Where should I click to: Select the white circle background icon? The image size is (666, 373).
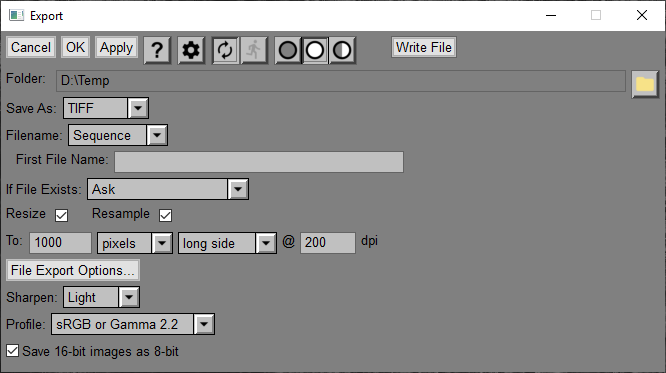[315, 50]
